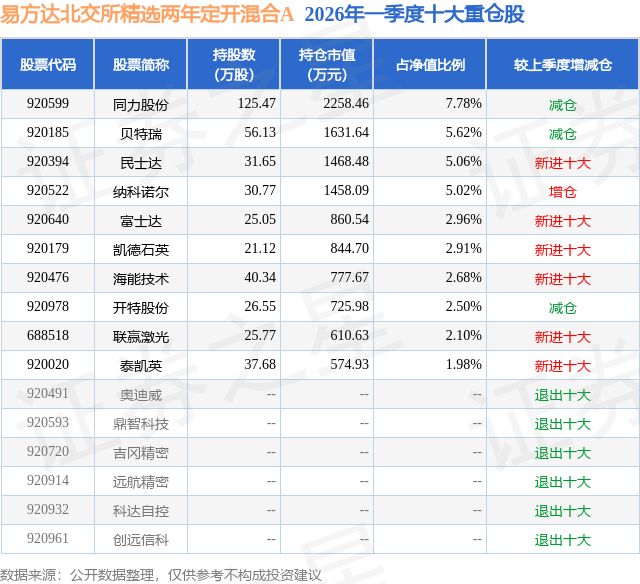
Task: Select stock code 920720
Action: coord(48,451)
